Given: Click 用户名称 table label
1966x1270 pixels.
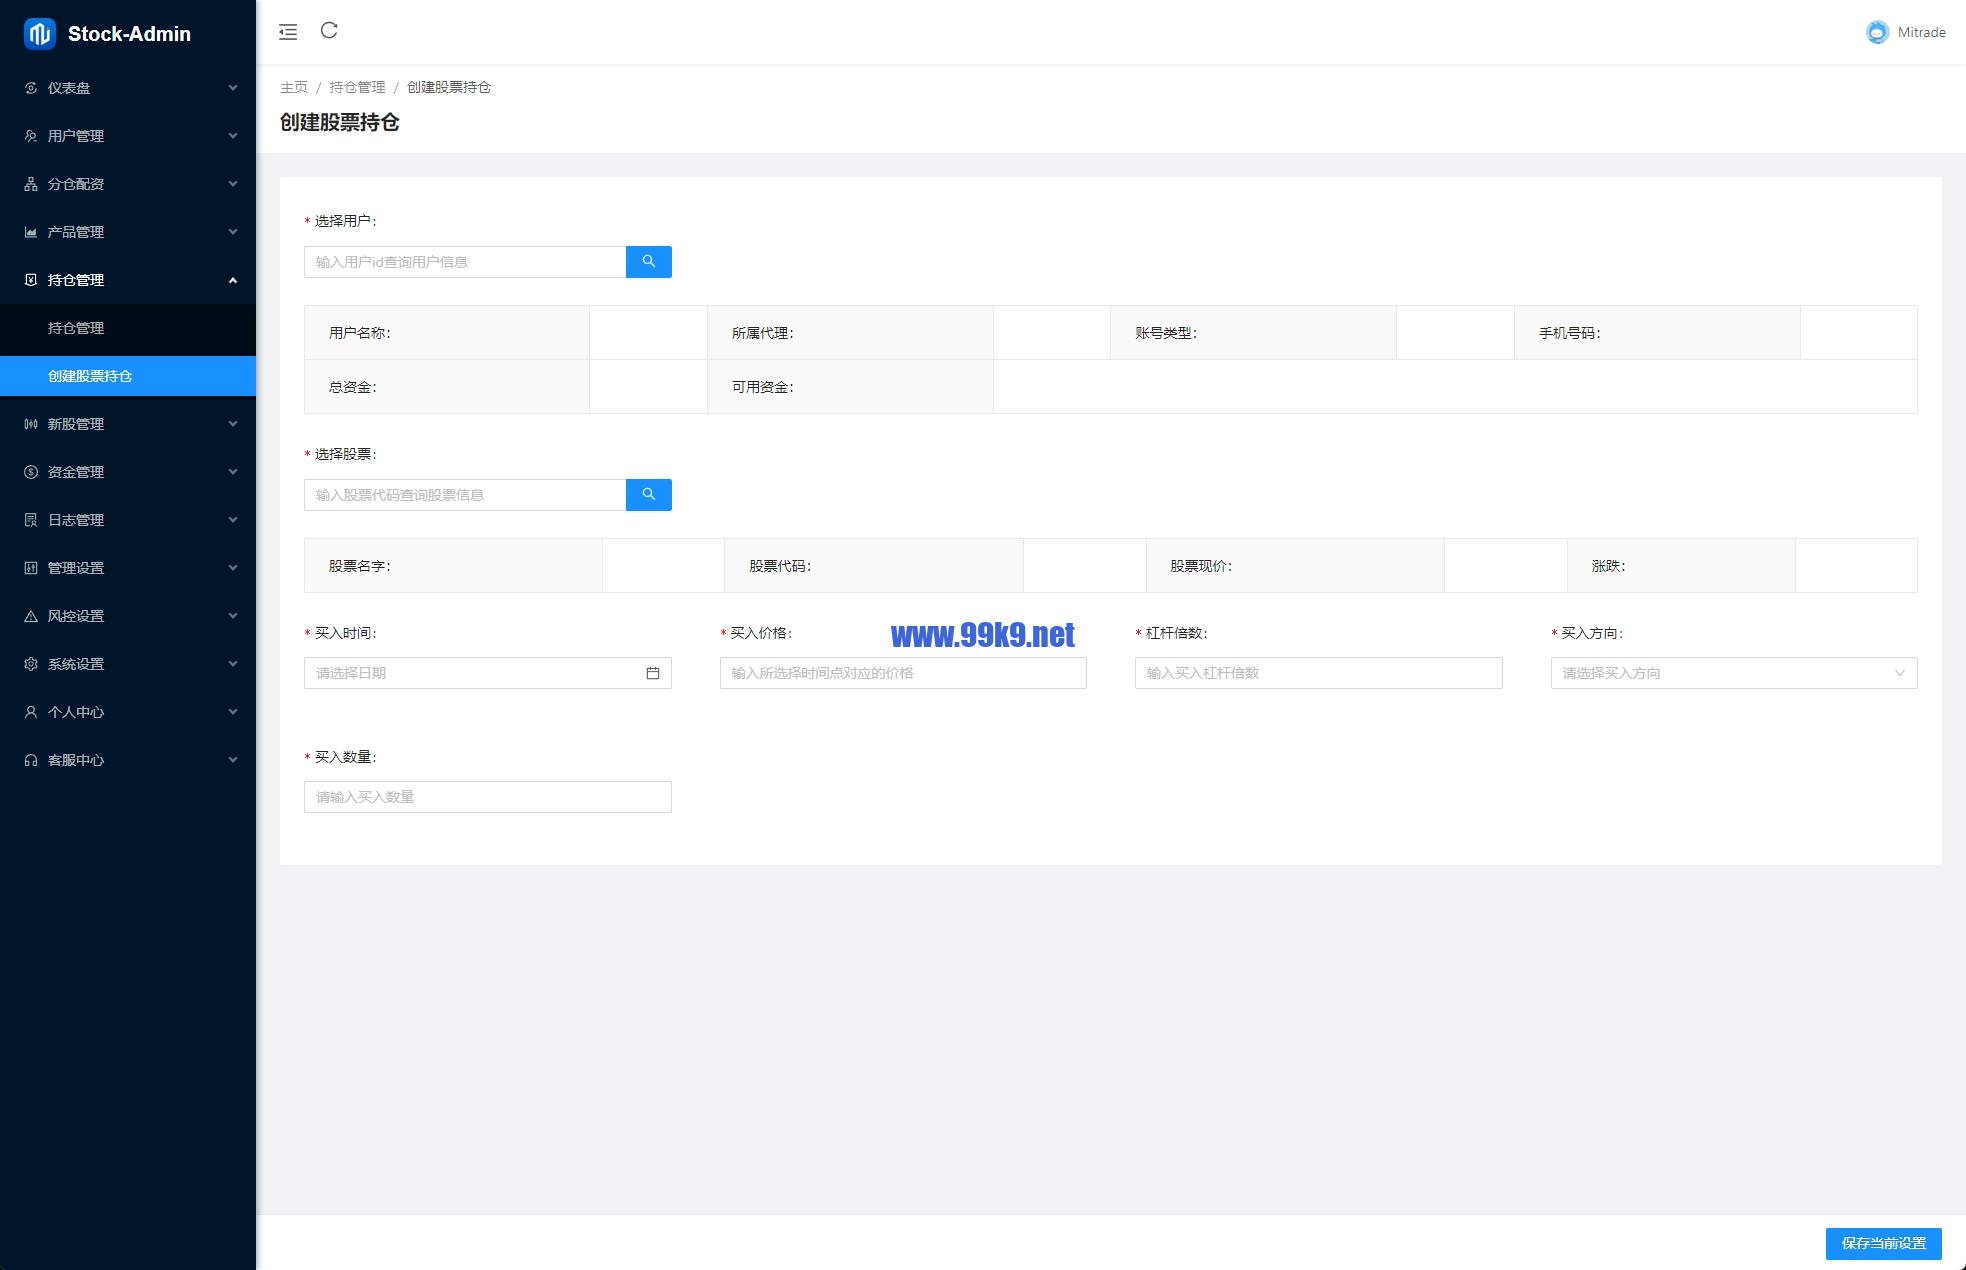Looking at the screenshot, I should [360, 333].
